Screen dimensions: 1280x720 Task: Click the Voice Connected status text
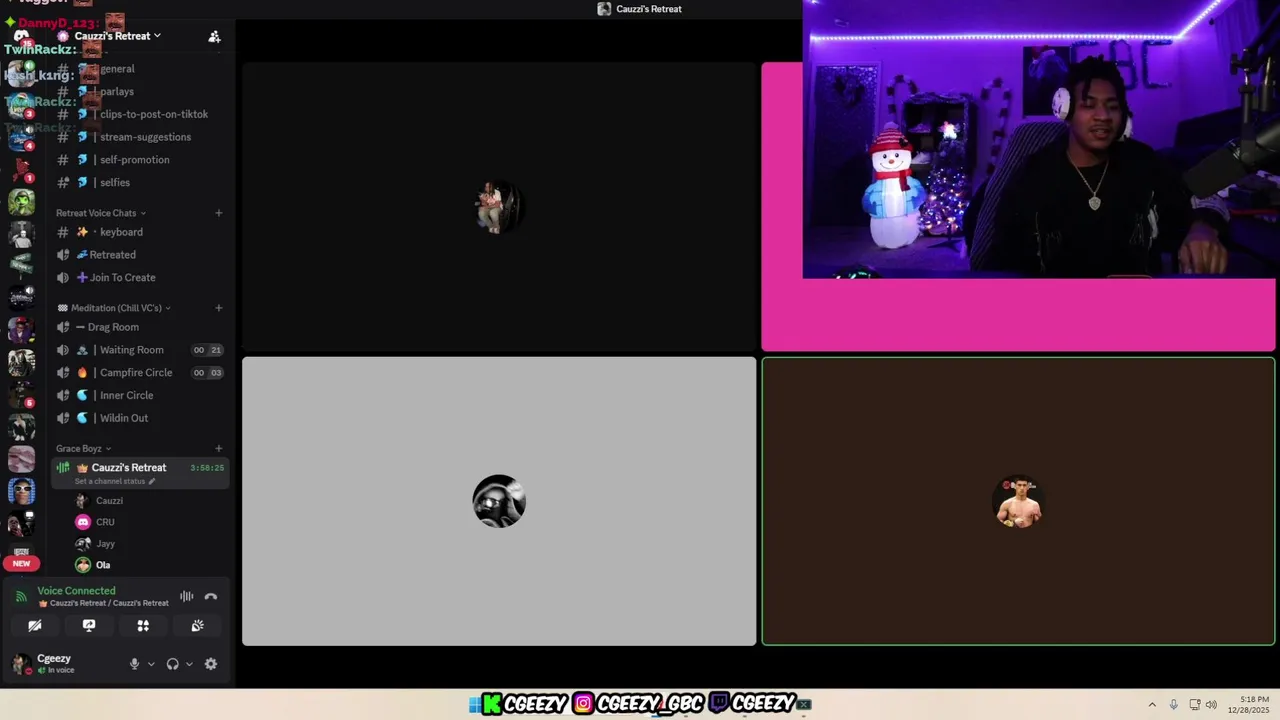[76, 591]
